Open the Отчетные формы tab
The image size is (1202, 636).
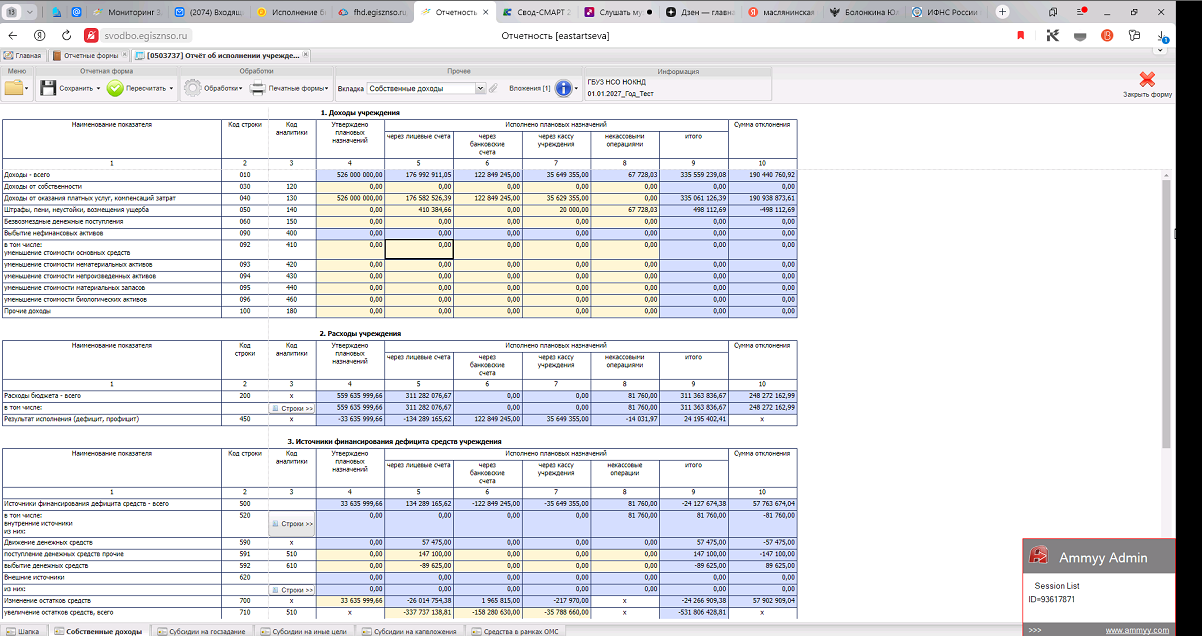[85, 56]
